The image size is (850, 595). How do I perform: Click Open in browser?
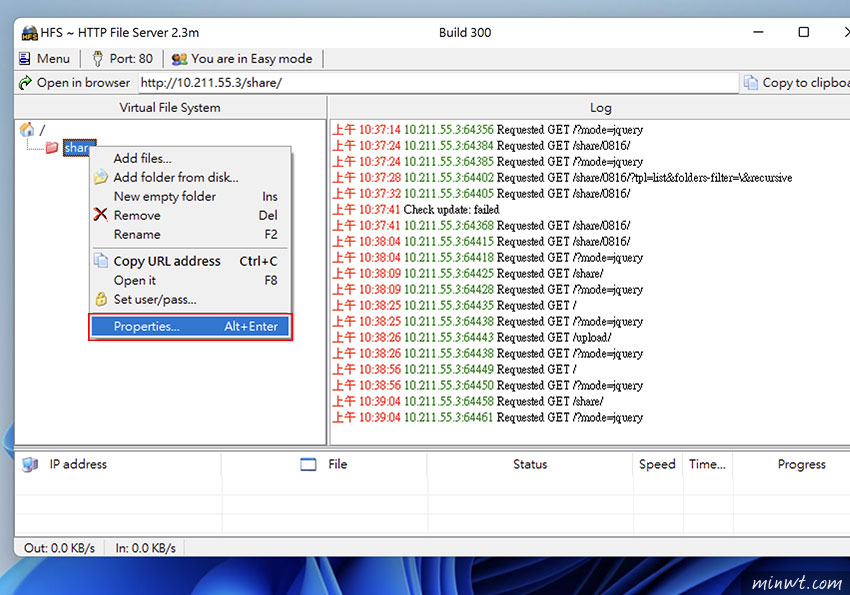pos(75,83)
